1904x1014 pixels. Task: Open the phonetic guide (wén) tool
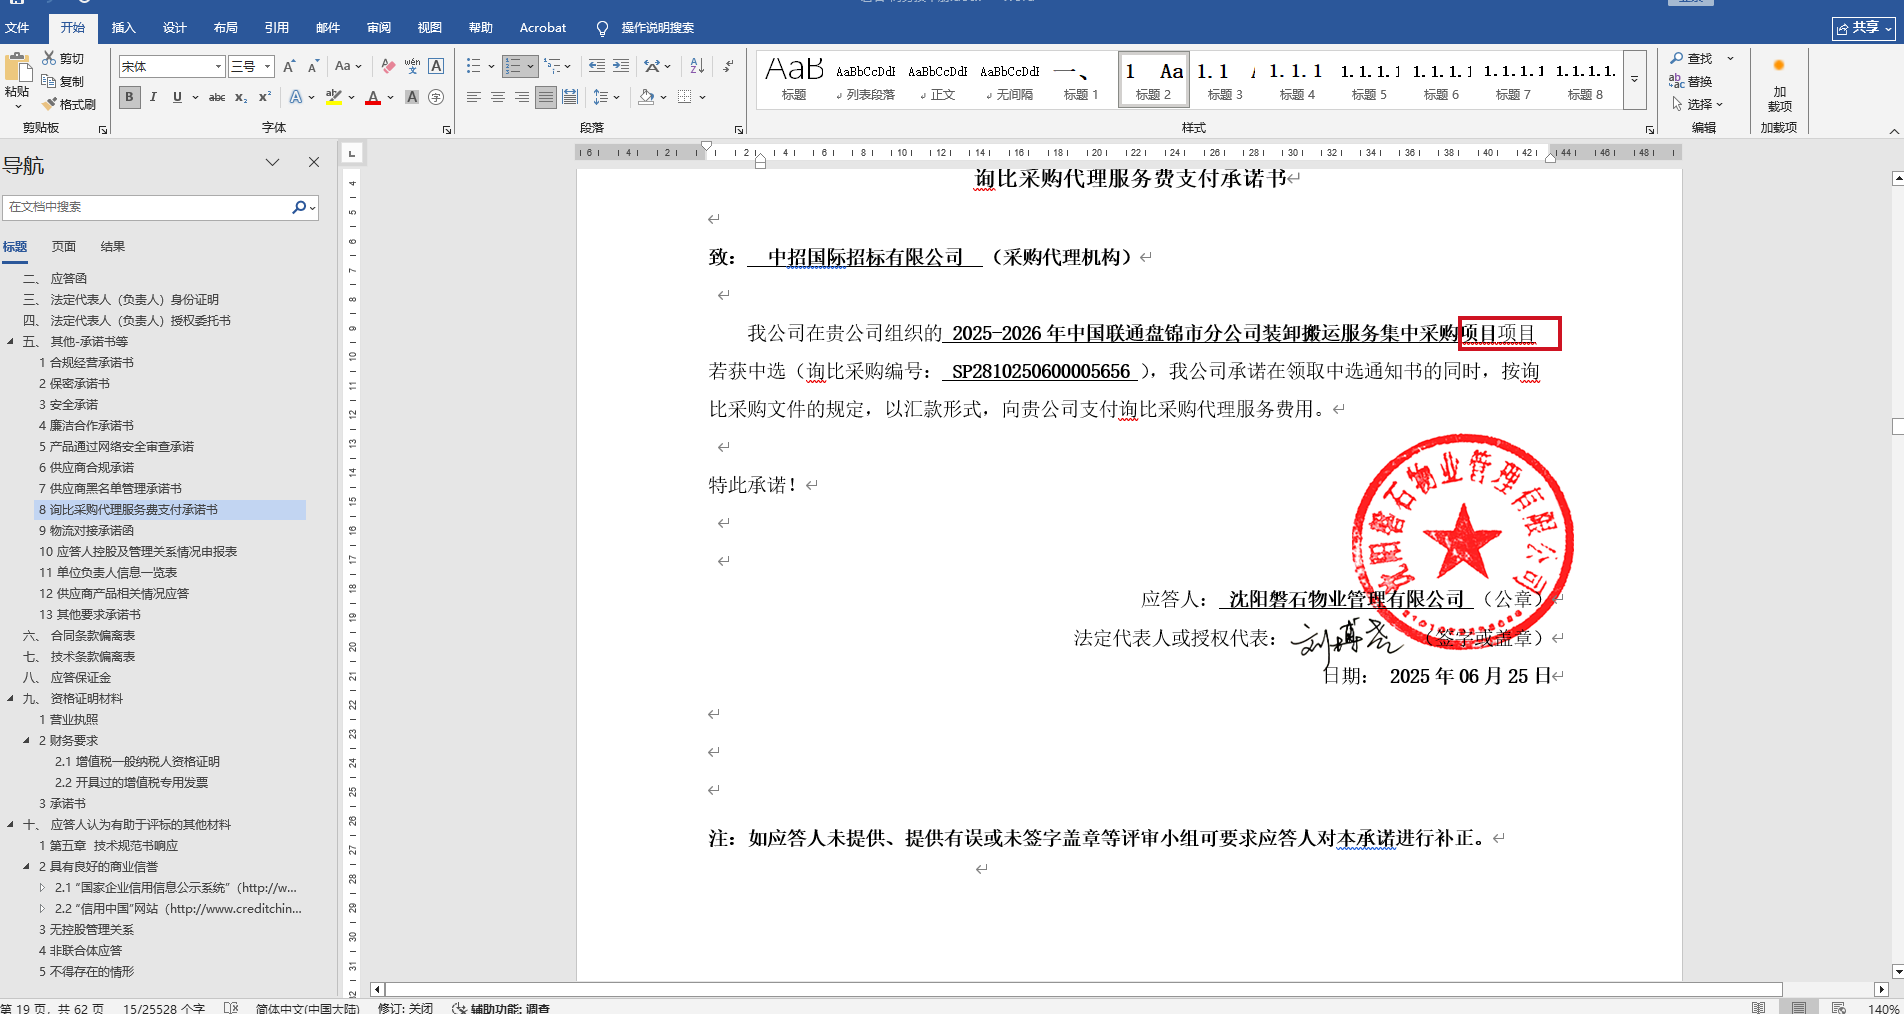(412, 66)
